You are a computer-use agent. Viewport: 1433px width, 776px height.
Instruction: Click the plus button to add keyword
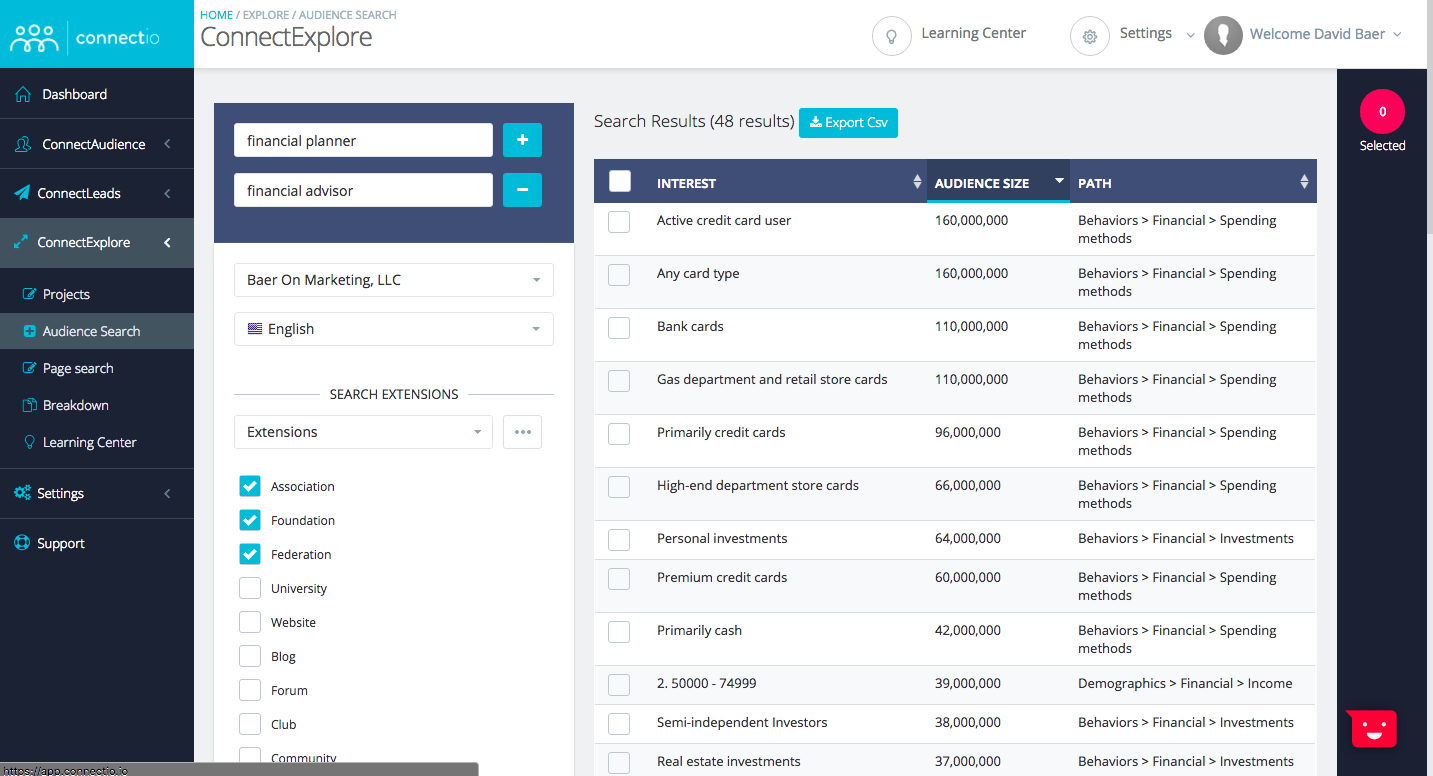[522, 141]
